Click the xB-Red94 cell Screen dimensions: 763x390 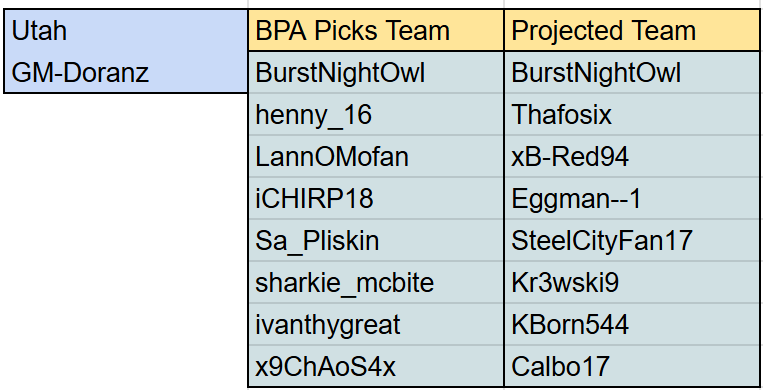click(x=632, y=156)
